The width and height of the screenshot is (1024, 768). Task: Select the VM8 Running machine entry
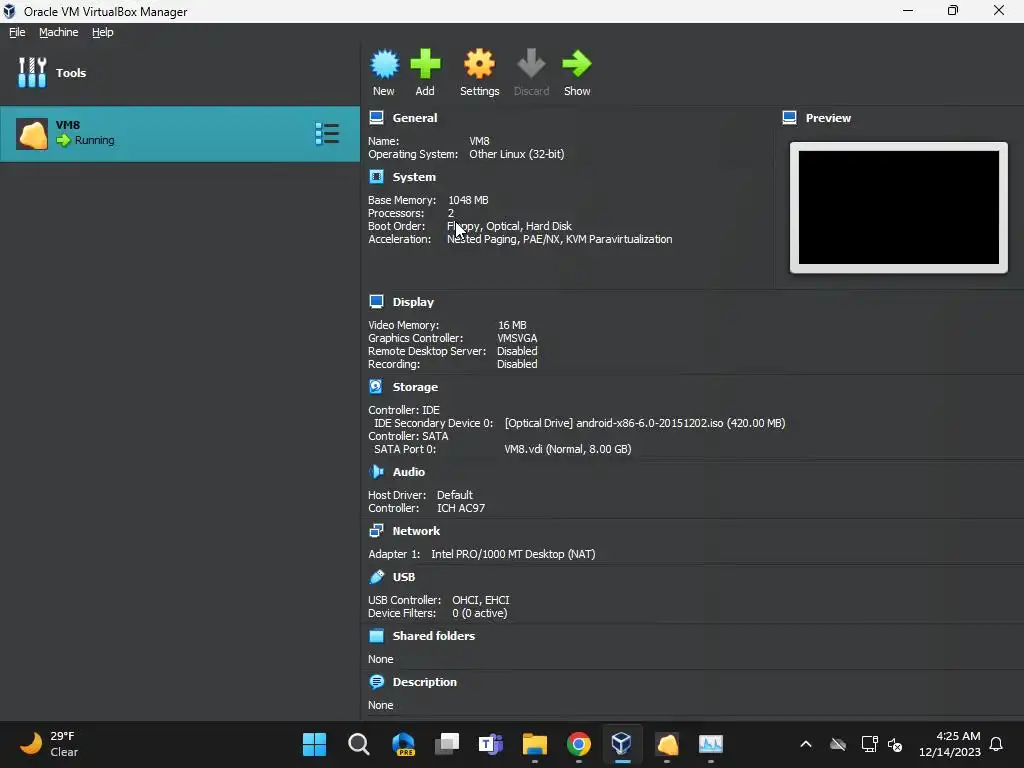point(180,134)
